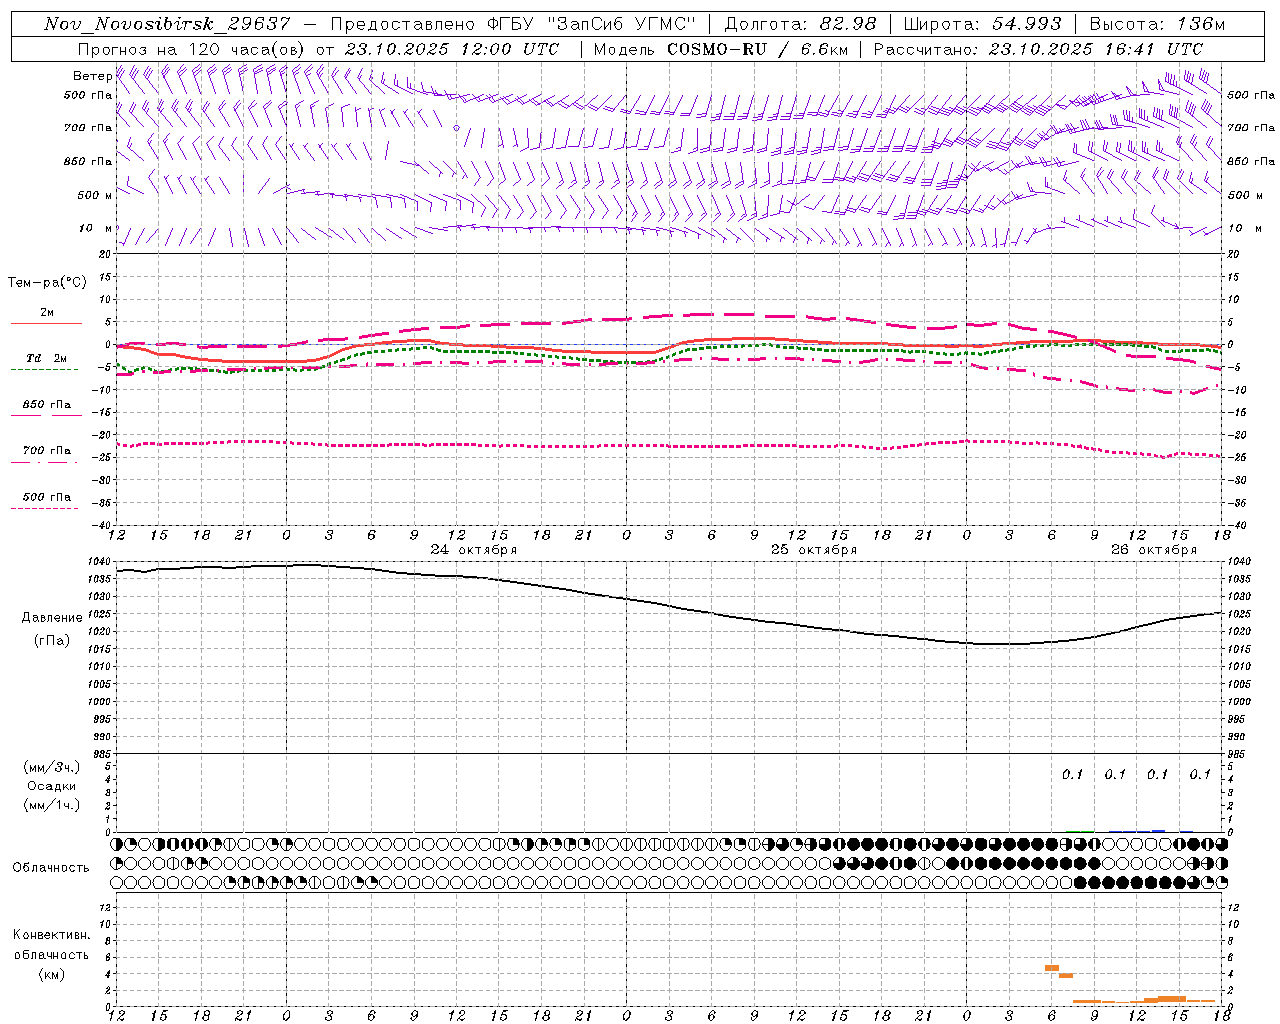Click the highest orange convective cloud bar
Image resolution: width=1280 pixels, height=1024 pixels.
[x=1052, y=968]
